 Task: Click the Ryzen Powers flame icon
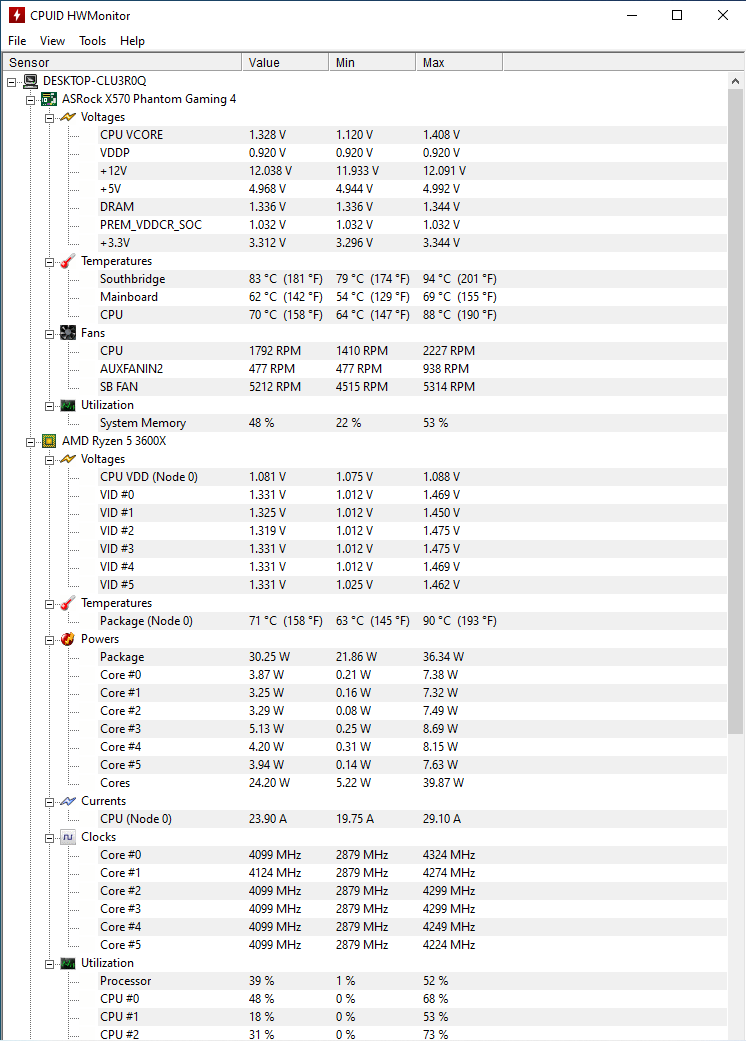point(67,639)
